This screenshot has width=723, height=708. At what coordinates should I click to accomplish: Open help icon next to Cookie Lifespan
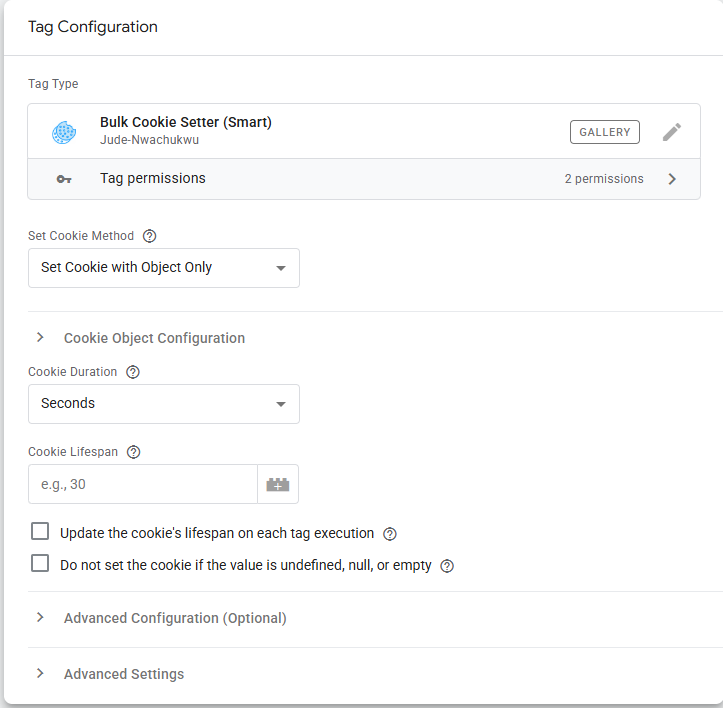point(134,452)
